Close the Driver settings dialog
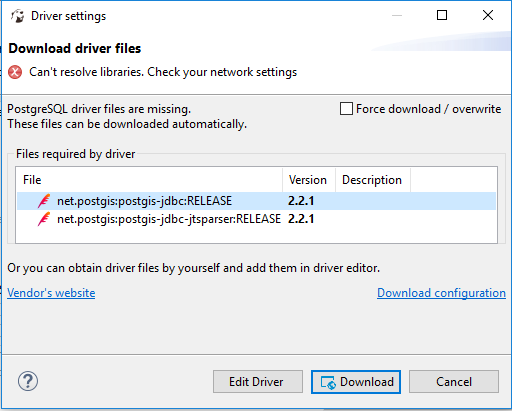The image size is (512, 411). coord(488,15)
